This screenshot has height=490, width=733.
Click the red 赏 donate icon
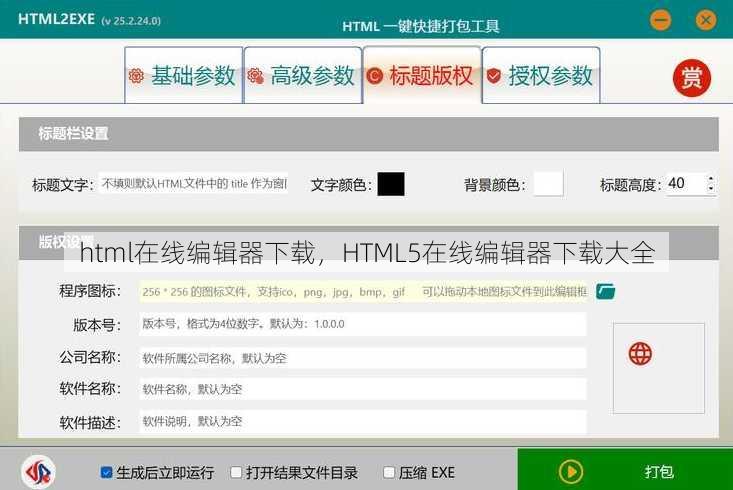tap(691, 78)
